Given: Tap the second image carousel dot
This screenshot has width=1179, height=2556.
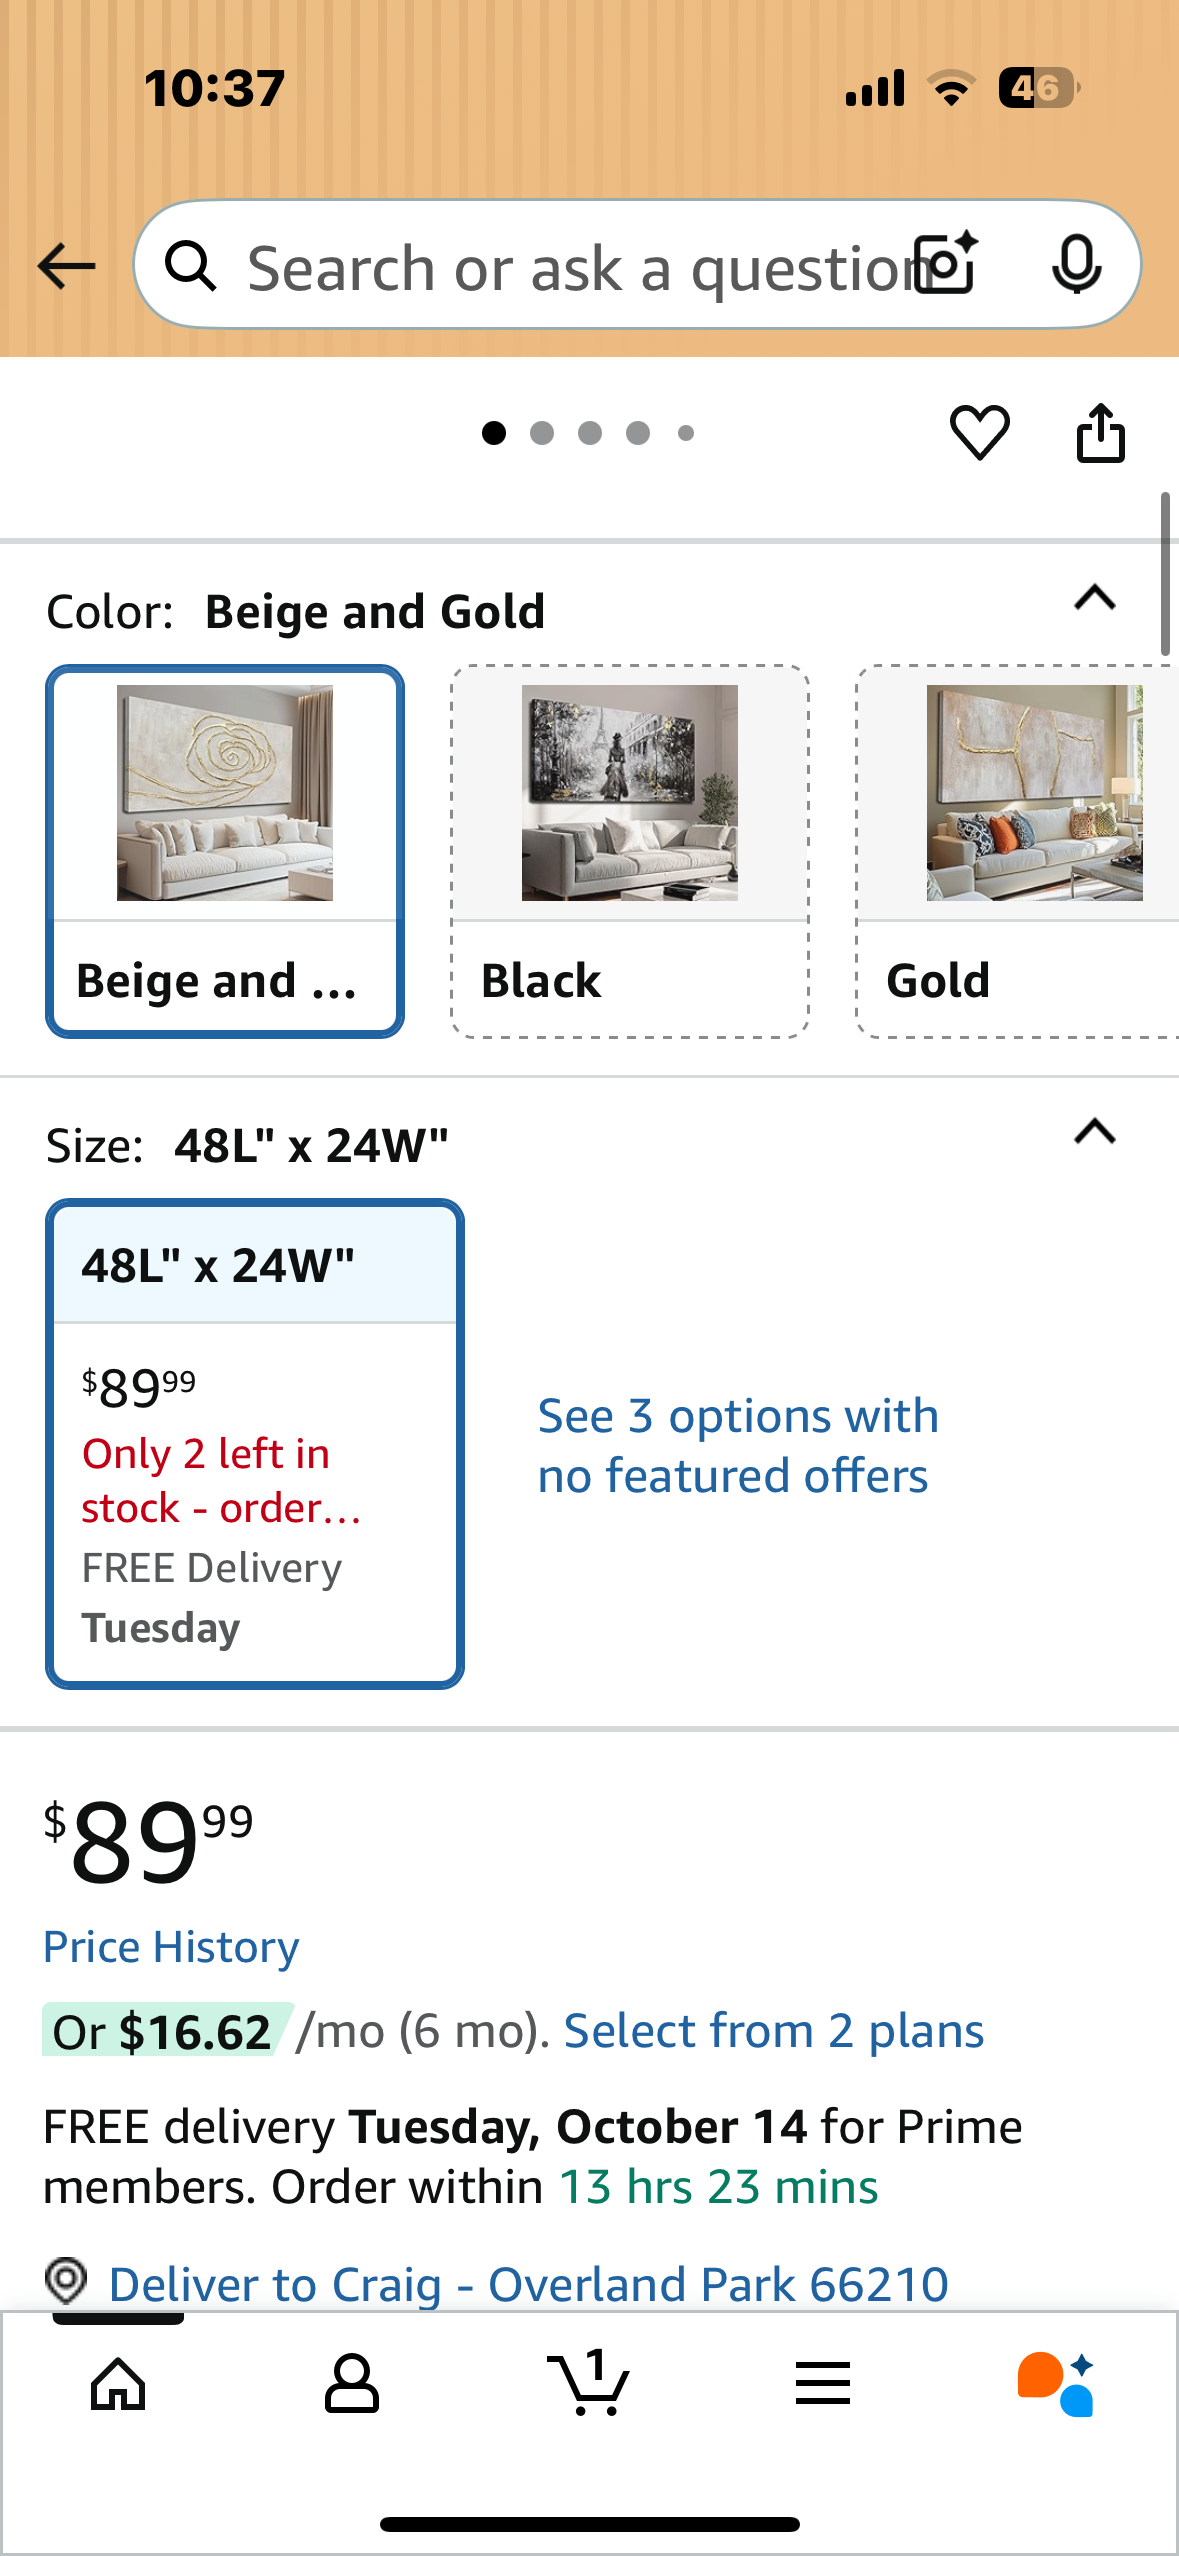Looking at the screenshot, I should (542, 433).
